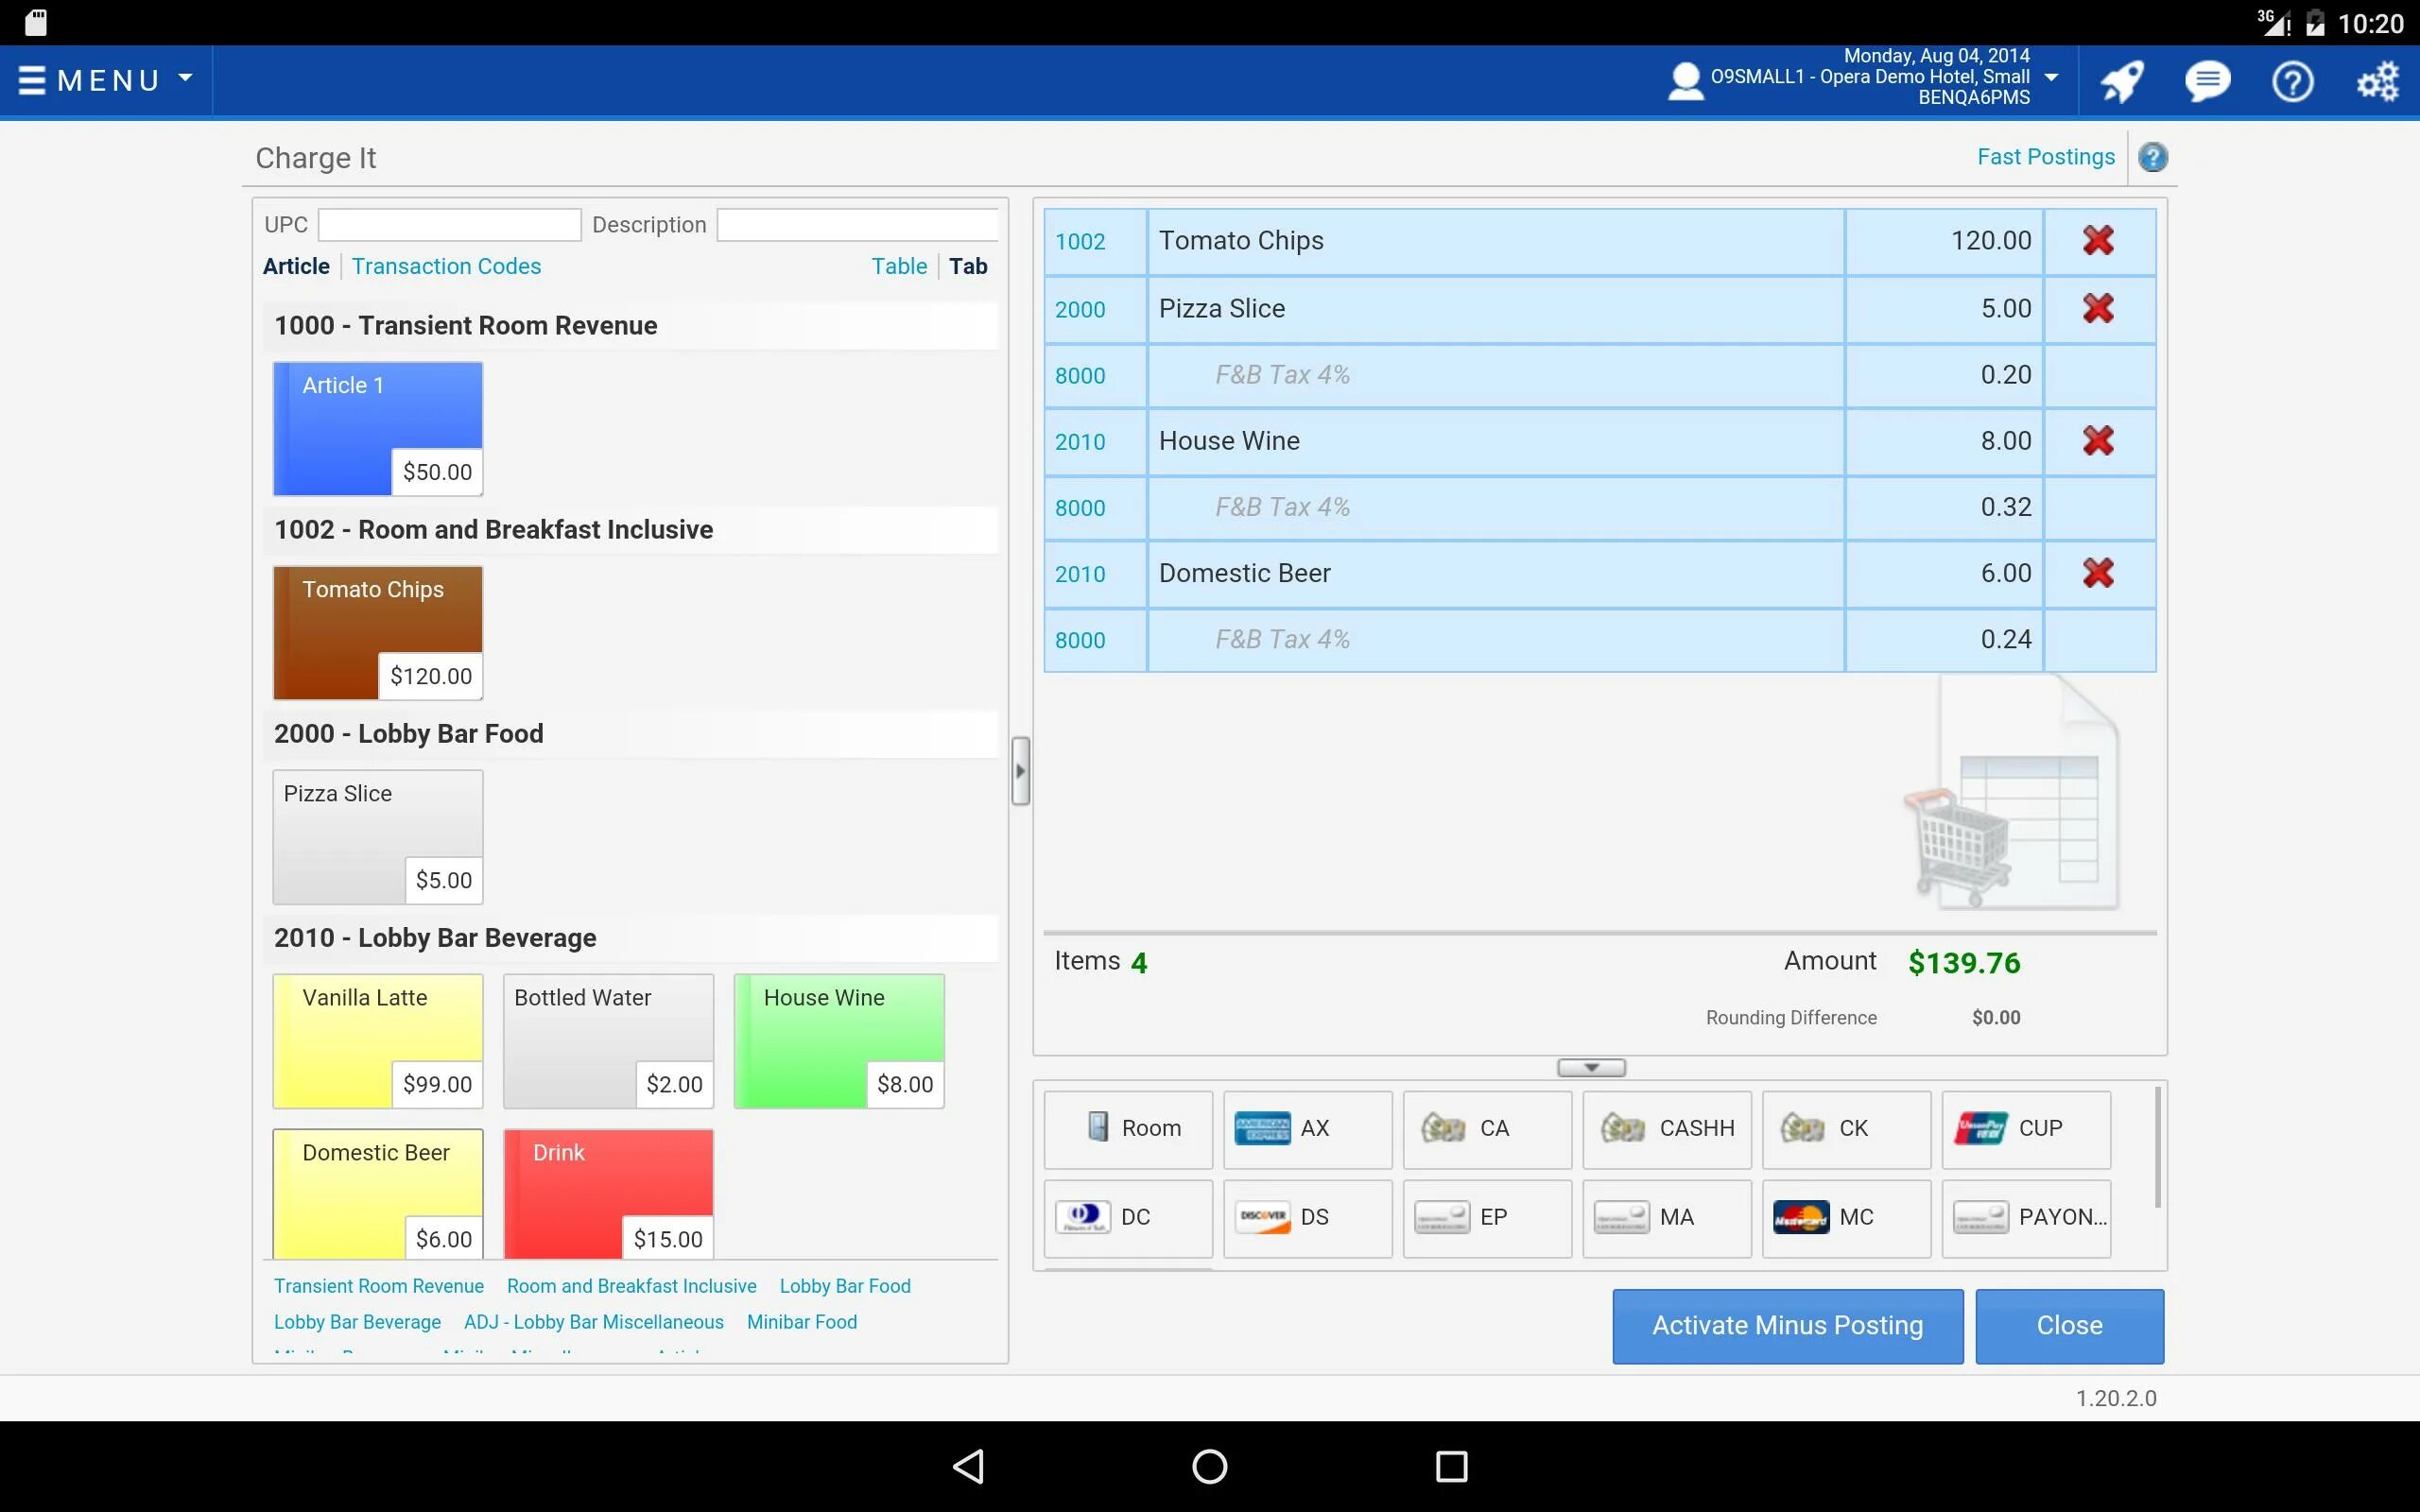Remove the Domestic Beer line item
2420x1512 pixels.
(2097, 573)
